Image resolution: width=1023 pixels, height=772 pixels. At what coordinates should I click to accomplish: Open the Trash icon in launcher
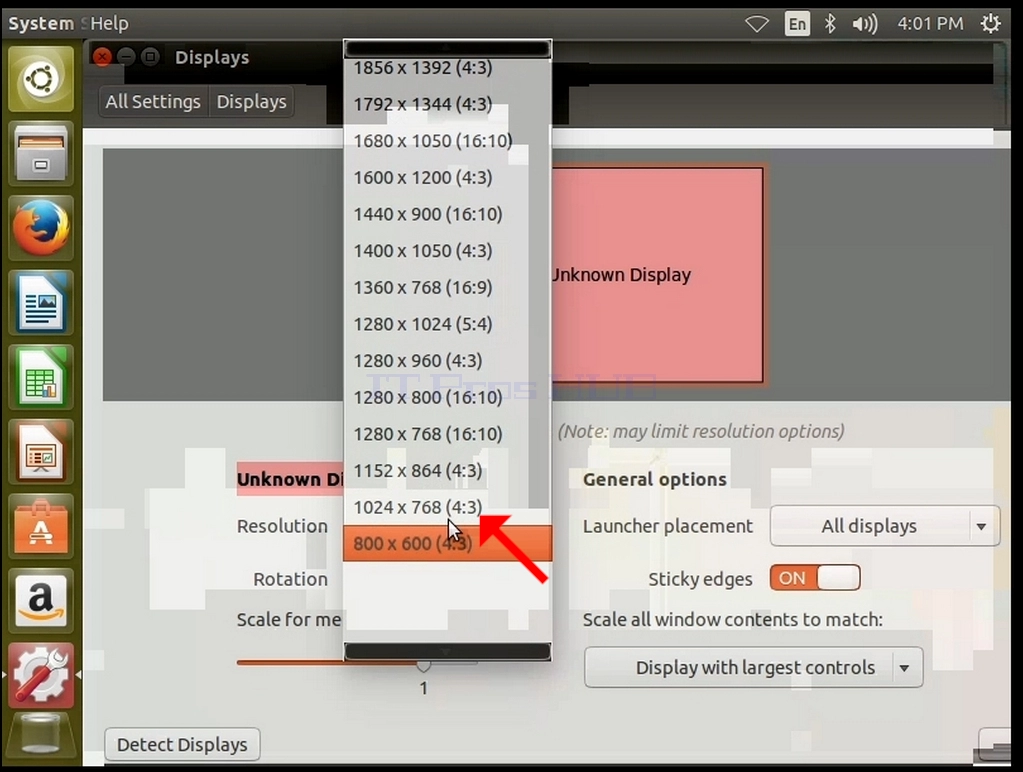(x=41, y=736)
